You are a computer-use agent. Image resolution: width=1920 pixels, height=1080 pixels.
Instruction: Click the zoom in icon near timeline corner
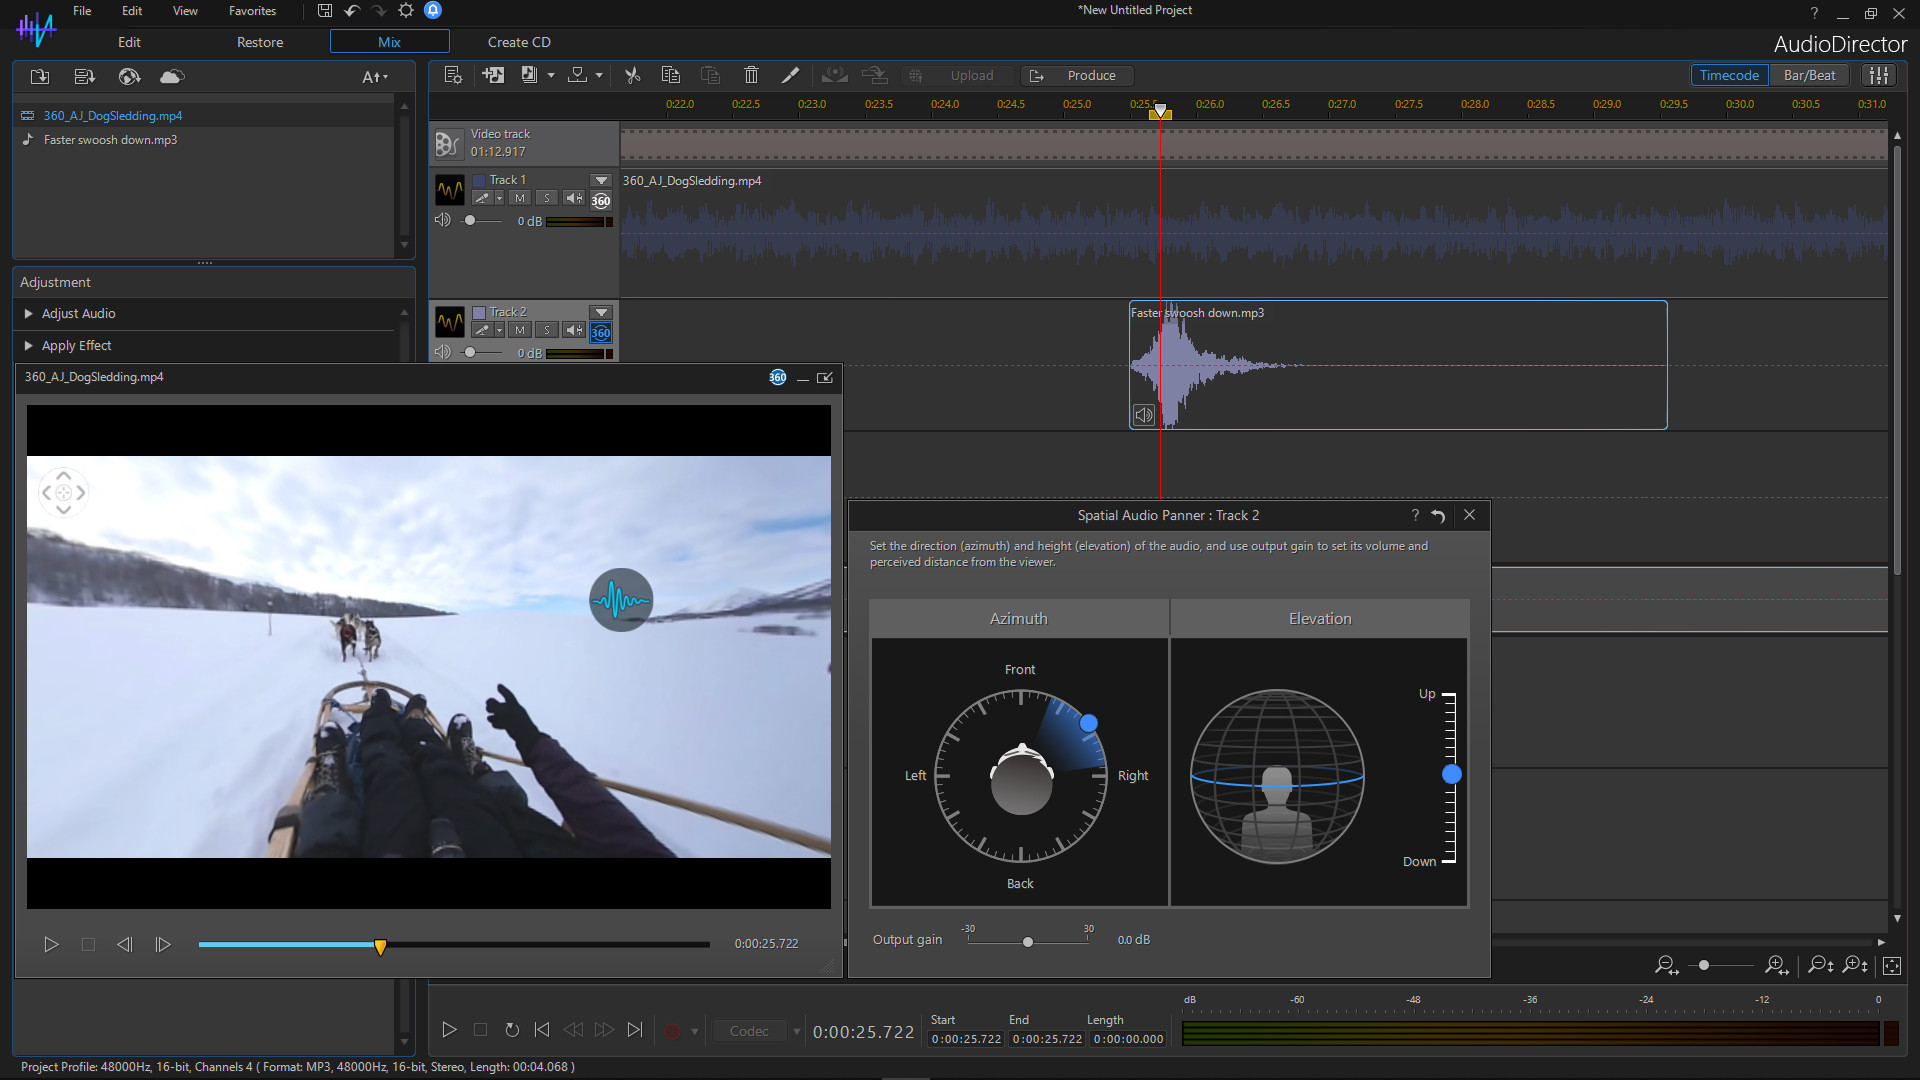[1777, 965]
